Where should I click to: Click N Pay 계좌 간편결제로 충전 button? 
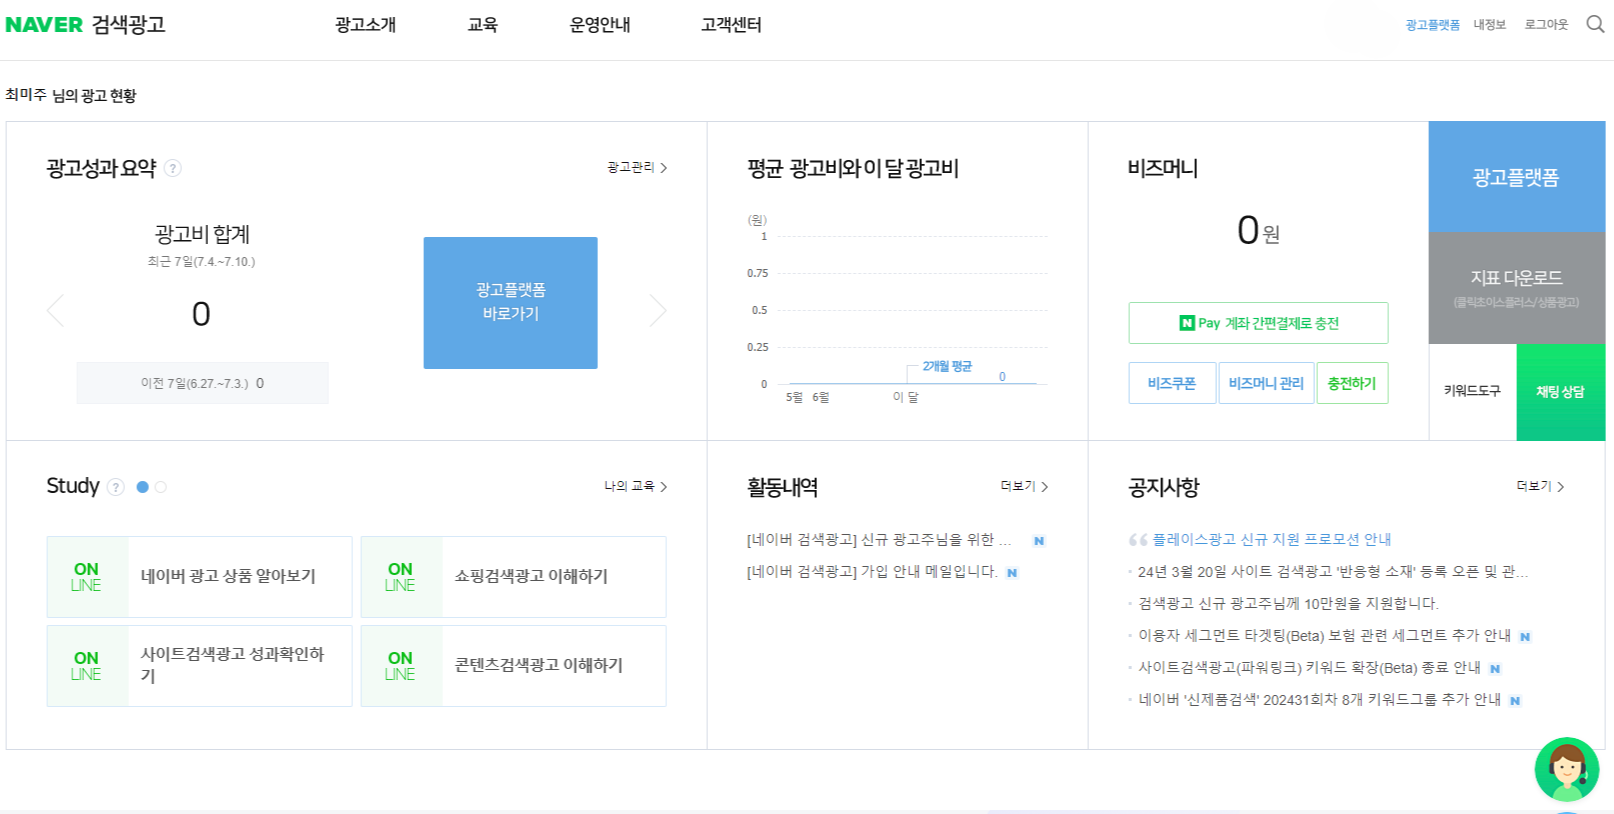1258,323
